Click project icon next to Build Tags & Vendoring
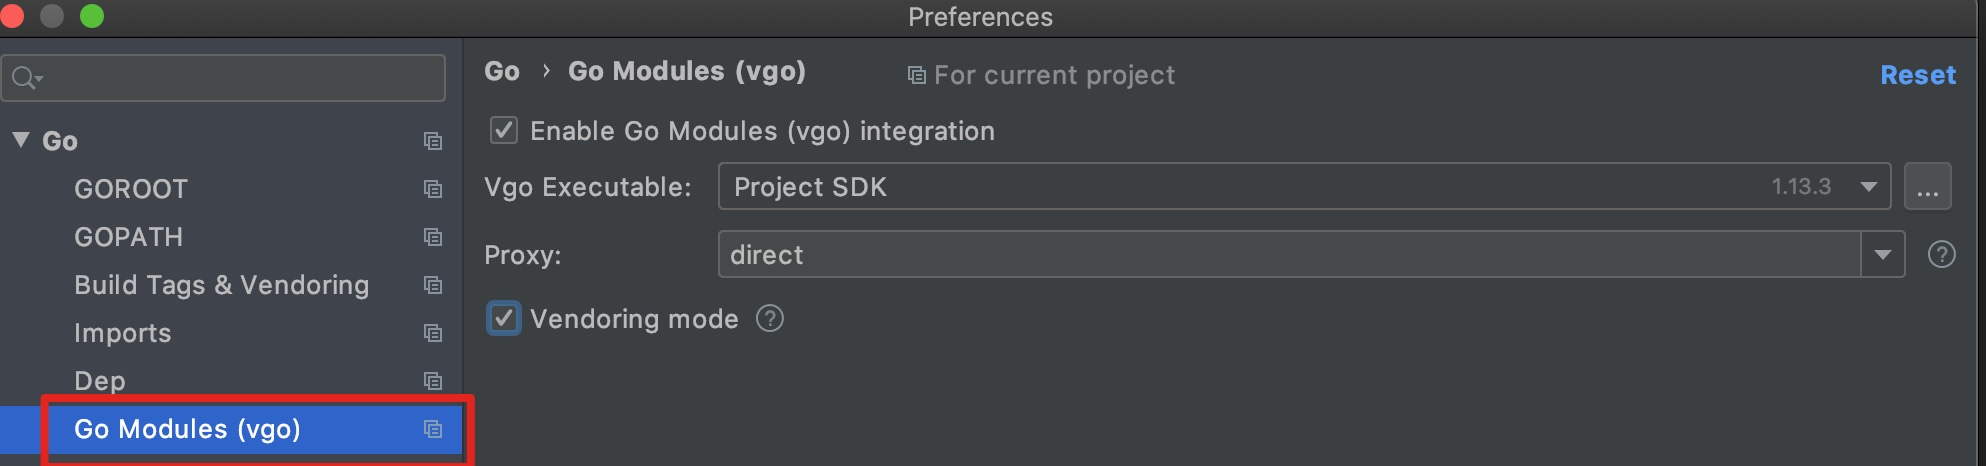This screenshot has height=466, width=1986. tap(433, 285)
